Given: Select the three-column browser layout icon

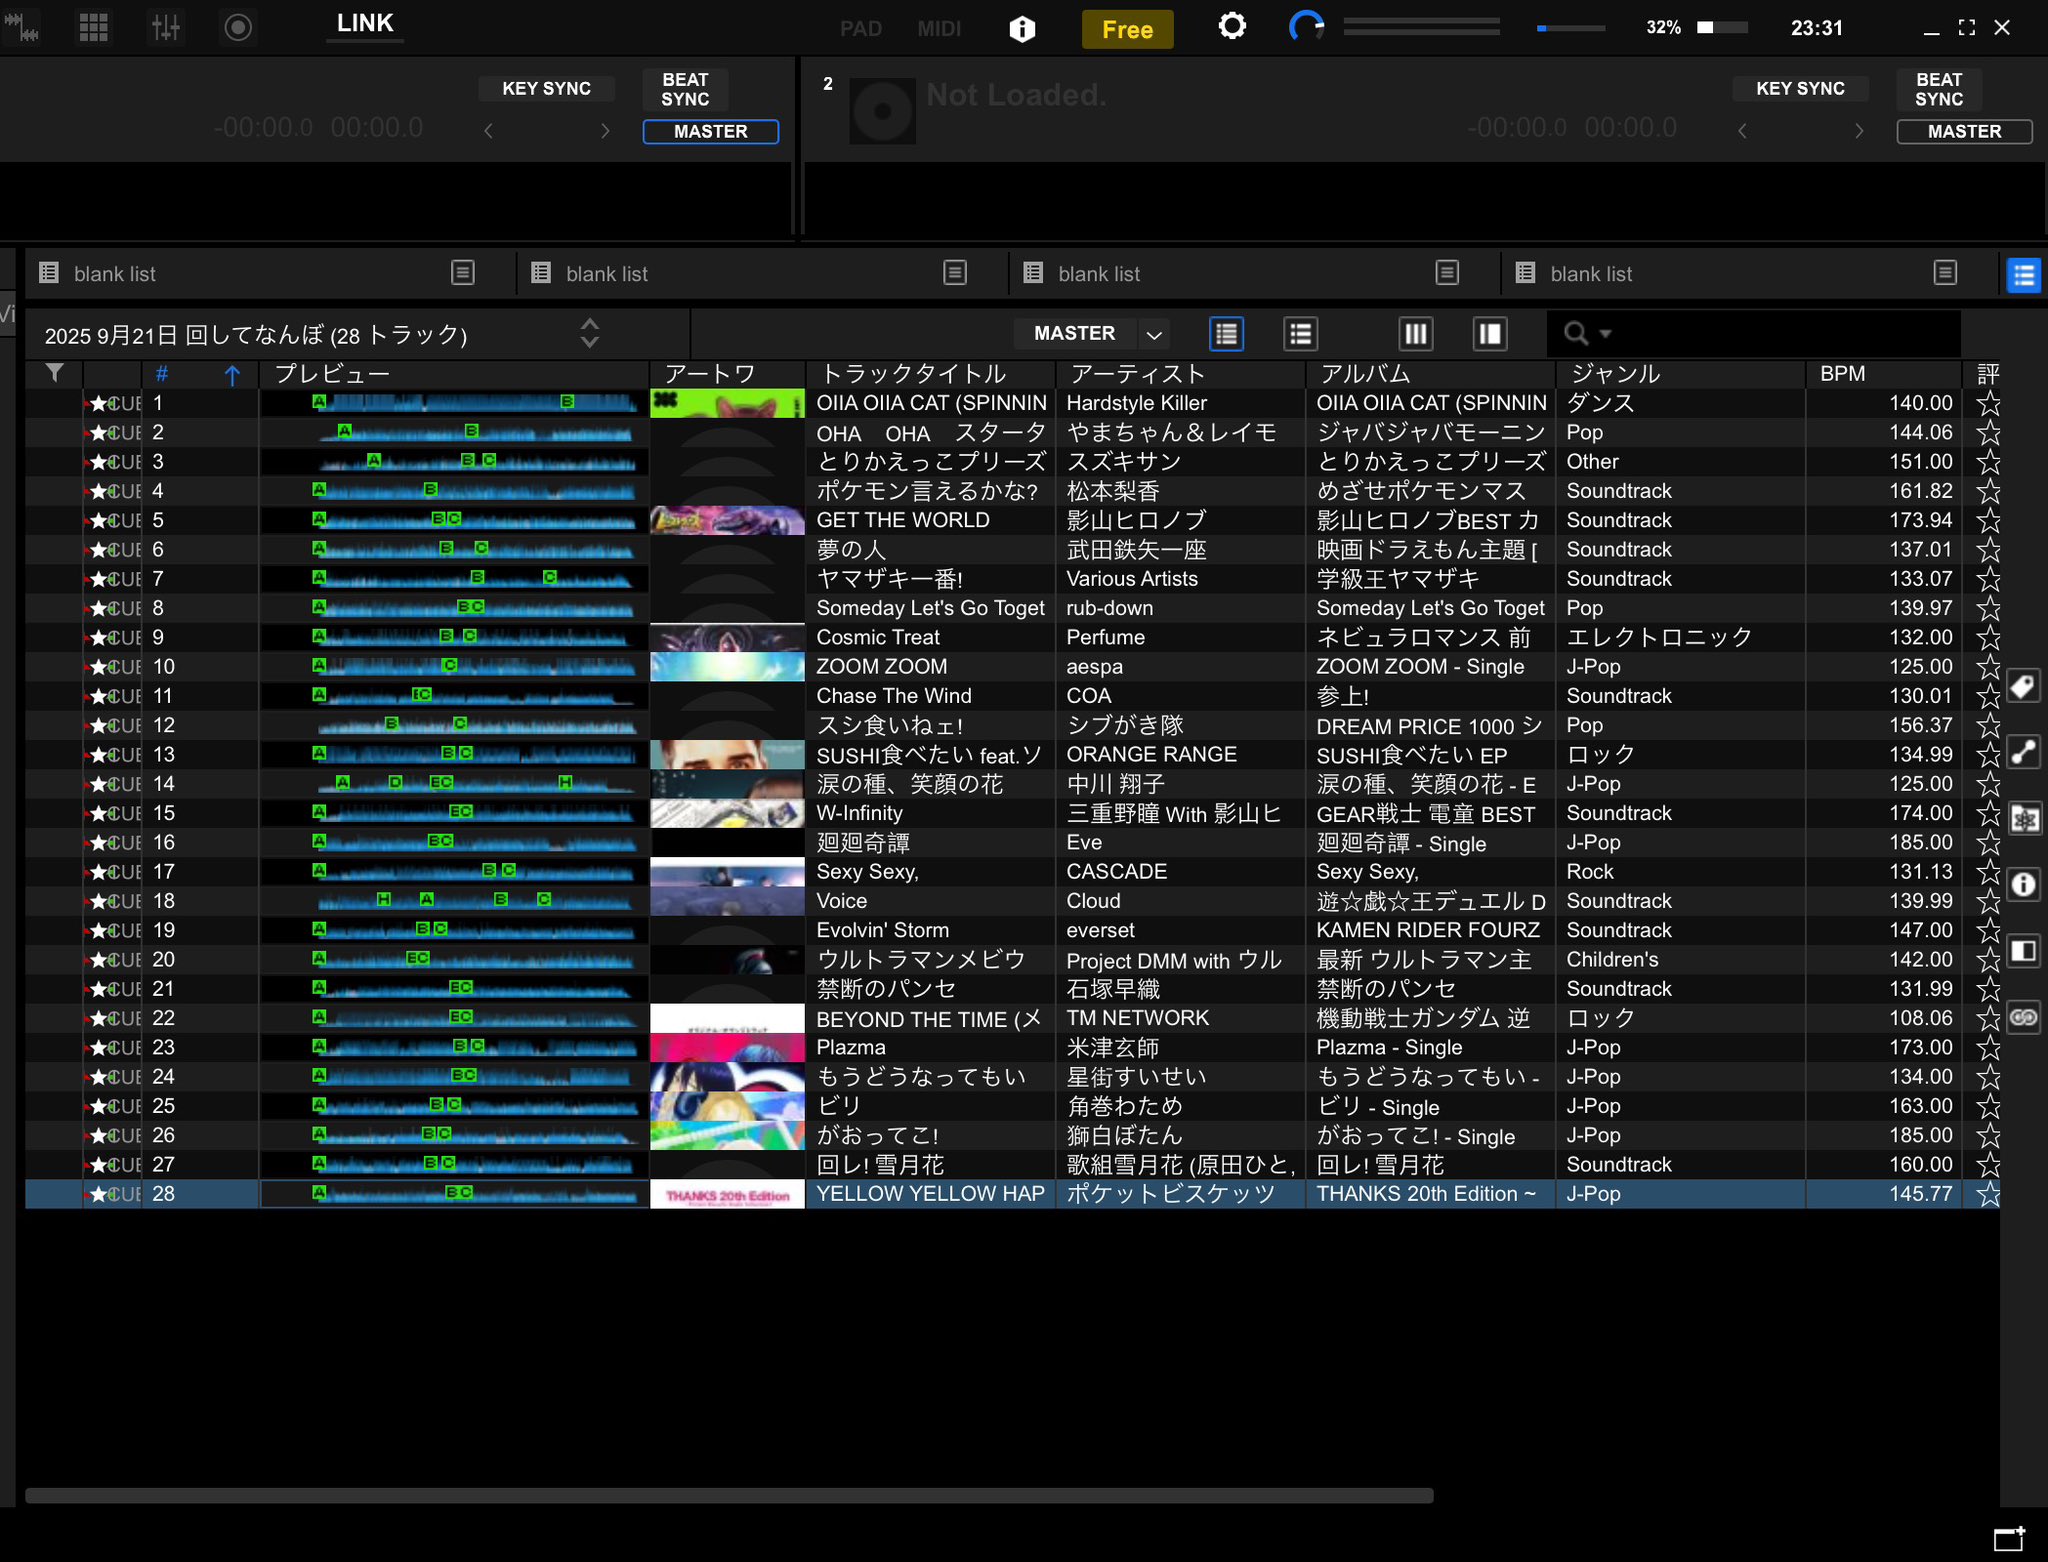Looking at the screenshot, I should point(1415,334).
